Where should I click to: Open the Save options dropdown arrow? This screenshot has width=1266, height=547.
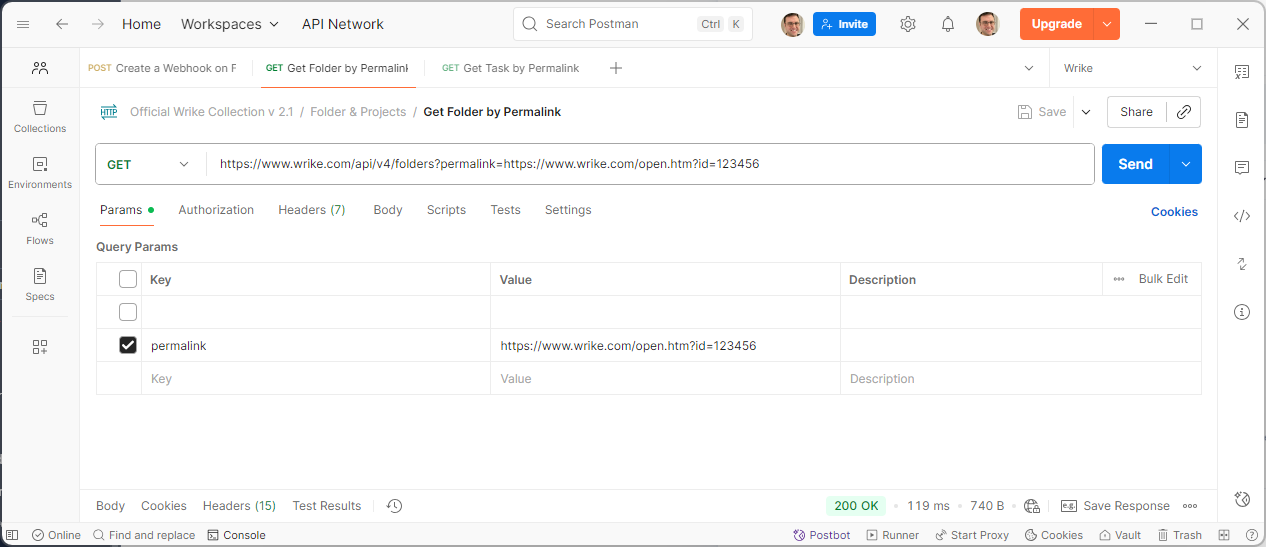tap(1086, 112)
